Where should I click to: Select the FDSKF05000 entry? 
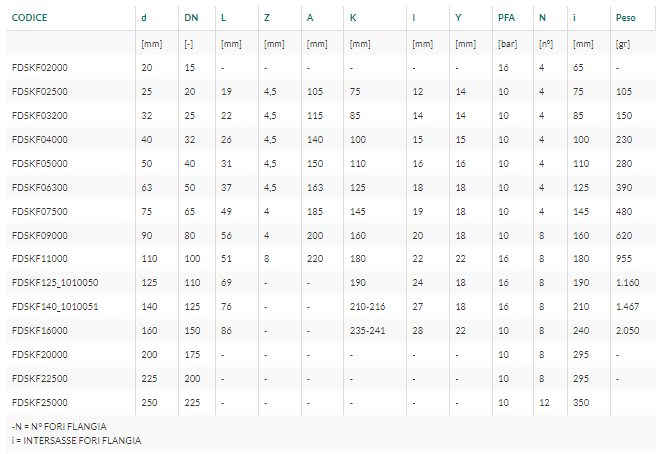(x=40, y=164)
